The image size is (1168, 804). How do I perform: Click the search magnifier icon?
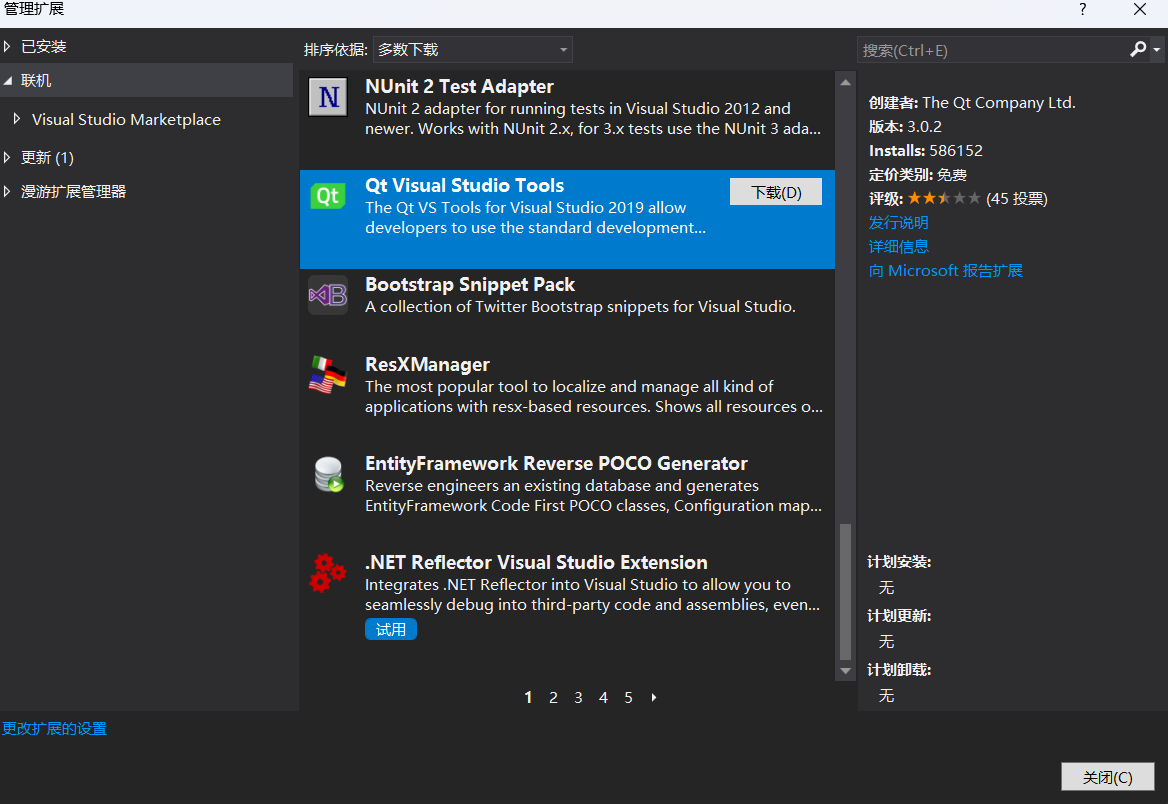point(1137,50)
